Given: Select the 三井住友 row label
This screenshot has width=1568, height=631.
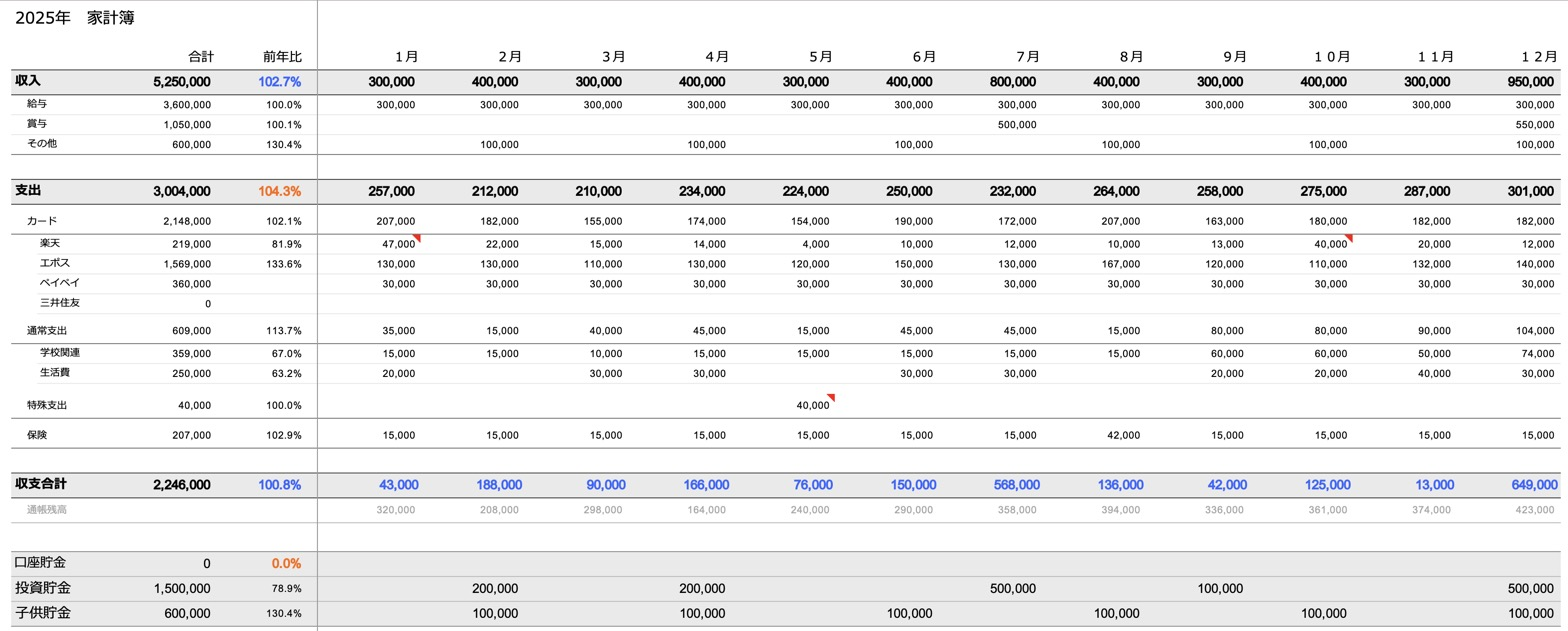Looking at the screenshot, I should pyautogui.click(x=60, y=303).
